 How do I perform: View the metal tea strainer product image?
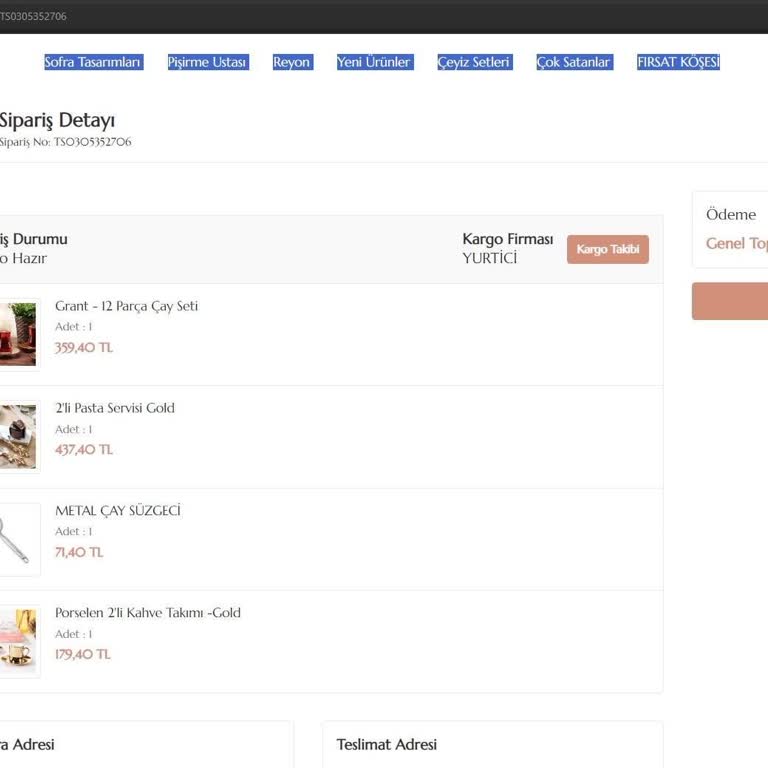coord(18,539)
